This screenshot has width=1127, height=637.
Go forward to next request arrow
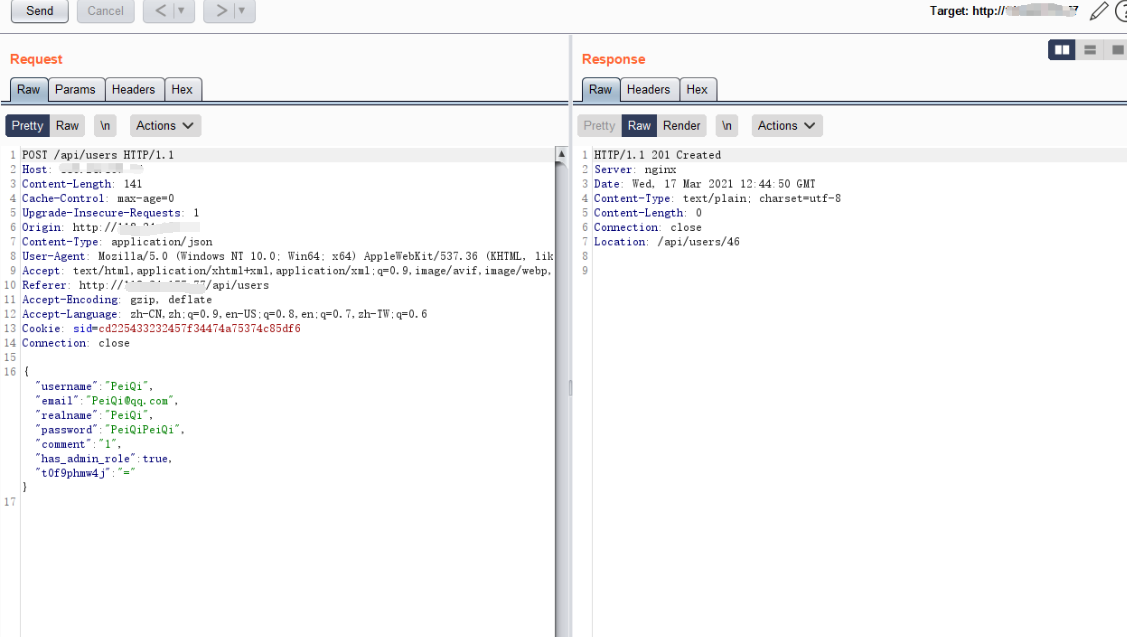[x=220, y=11]
